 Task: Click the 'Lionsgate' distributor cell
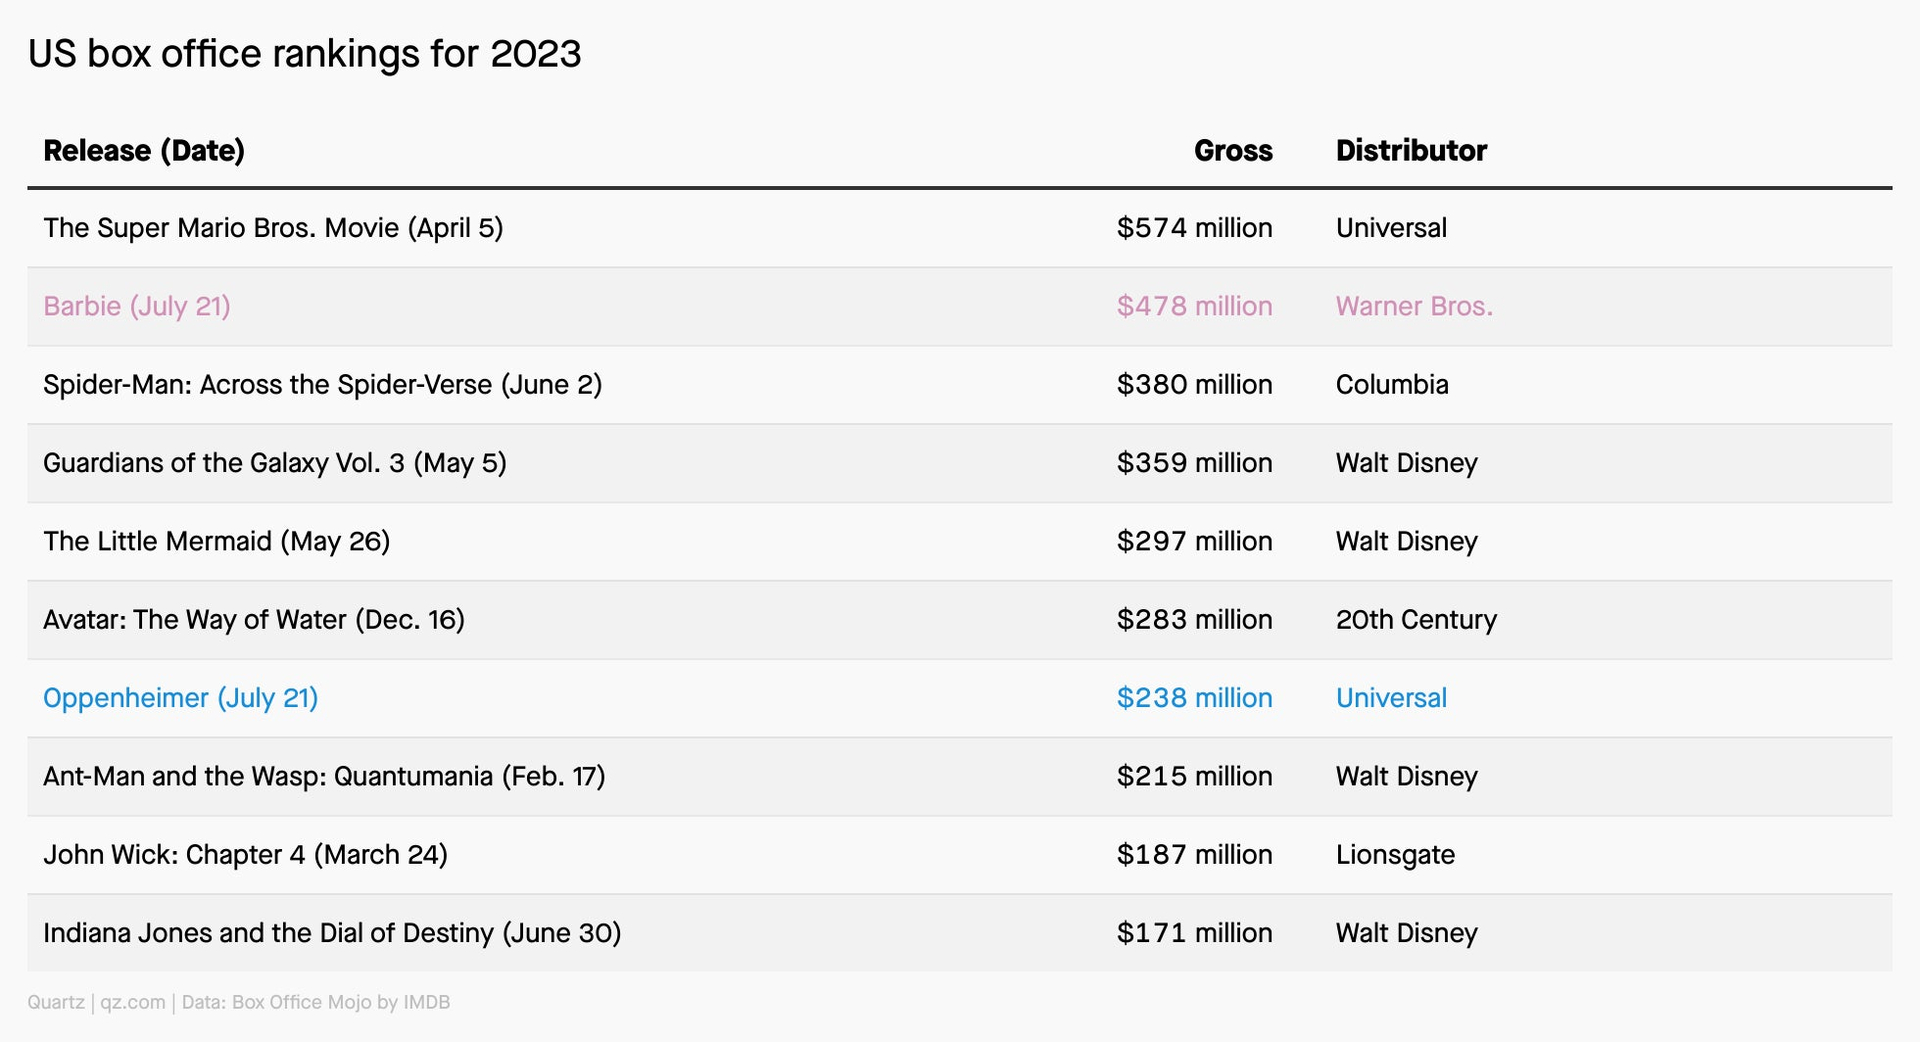1395,855
